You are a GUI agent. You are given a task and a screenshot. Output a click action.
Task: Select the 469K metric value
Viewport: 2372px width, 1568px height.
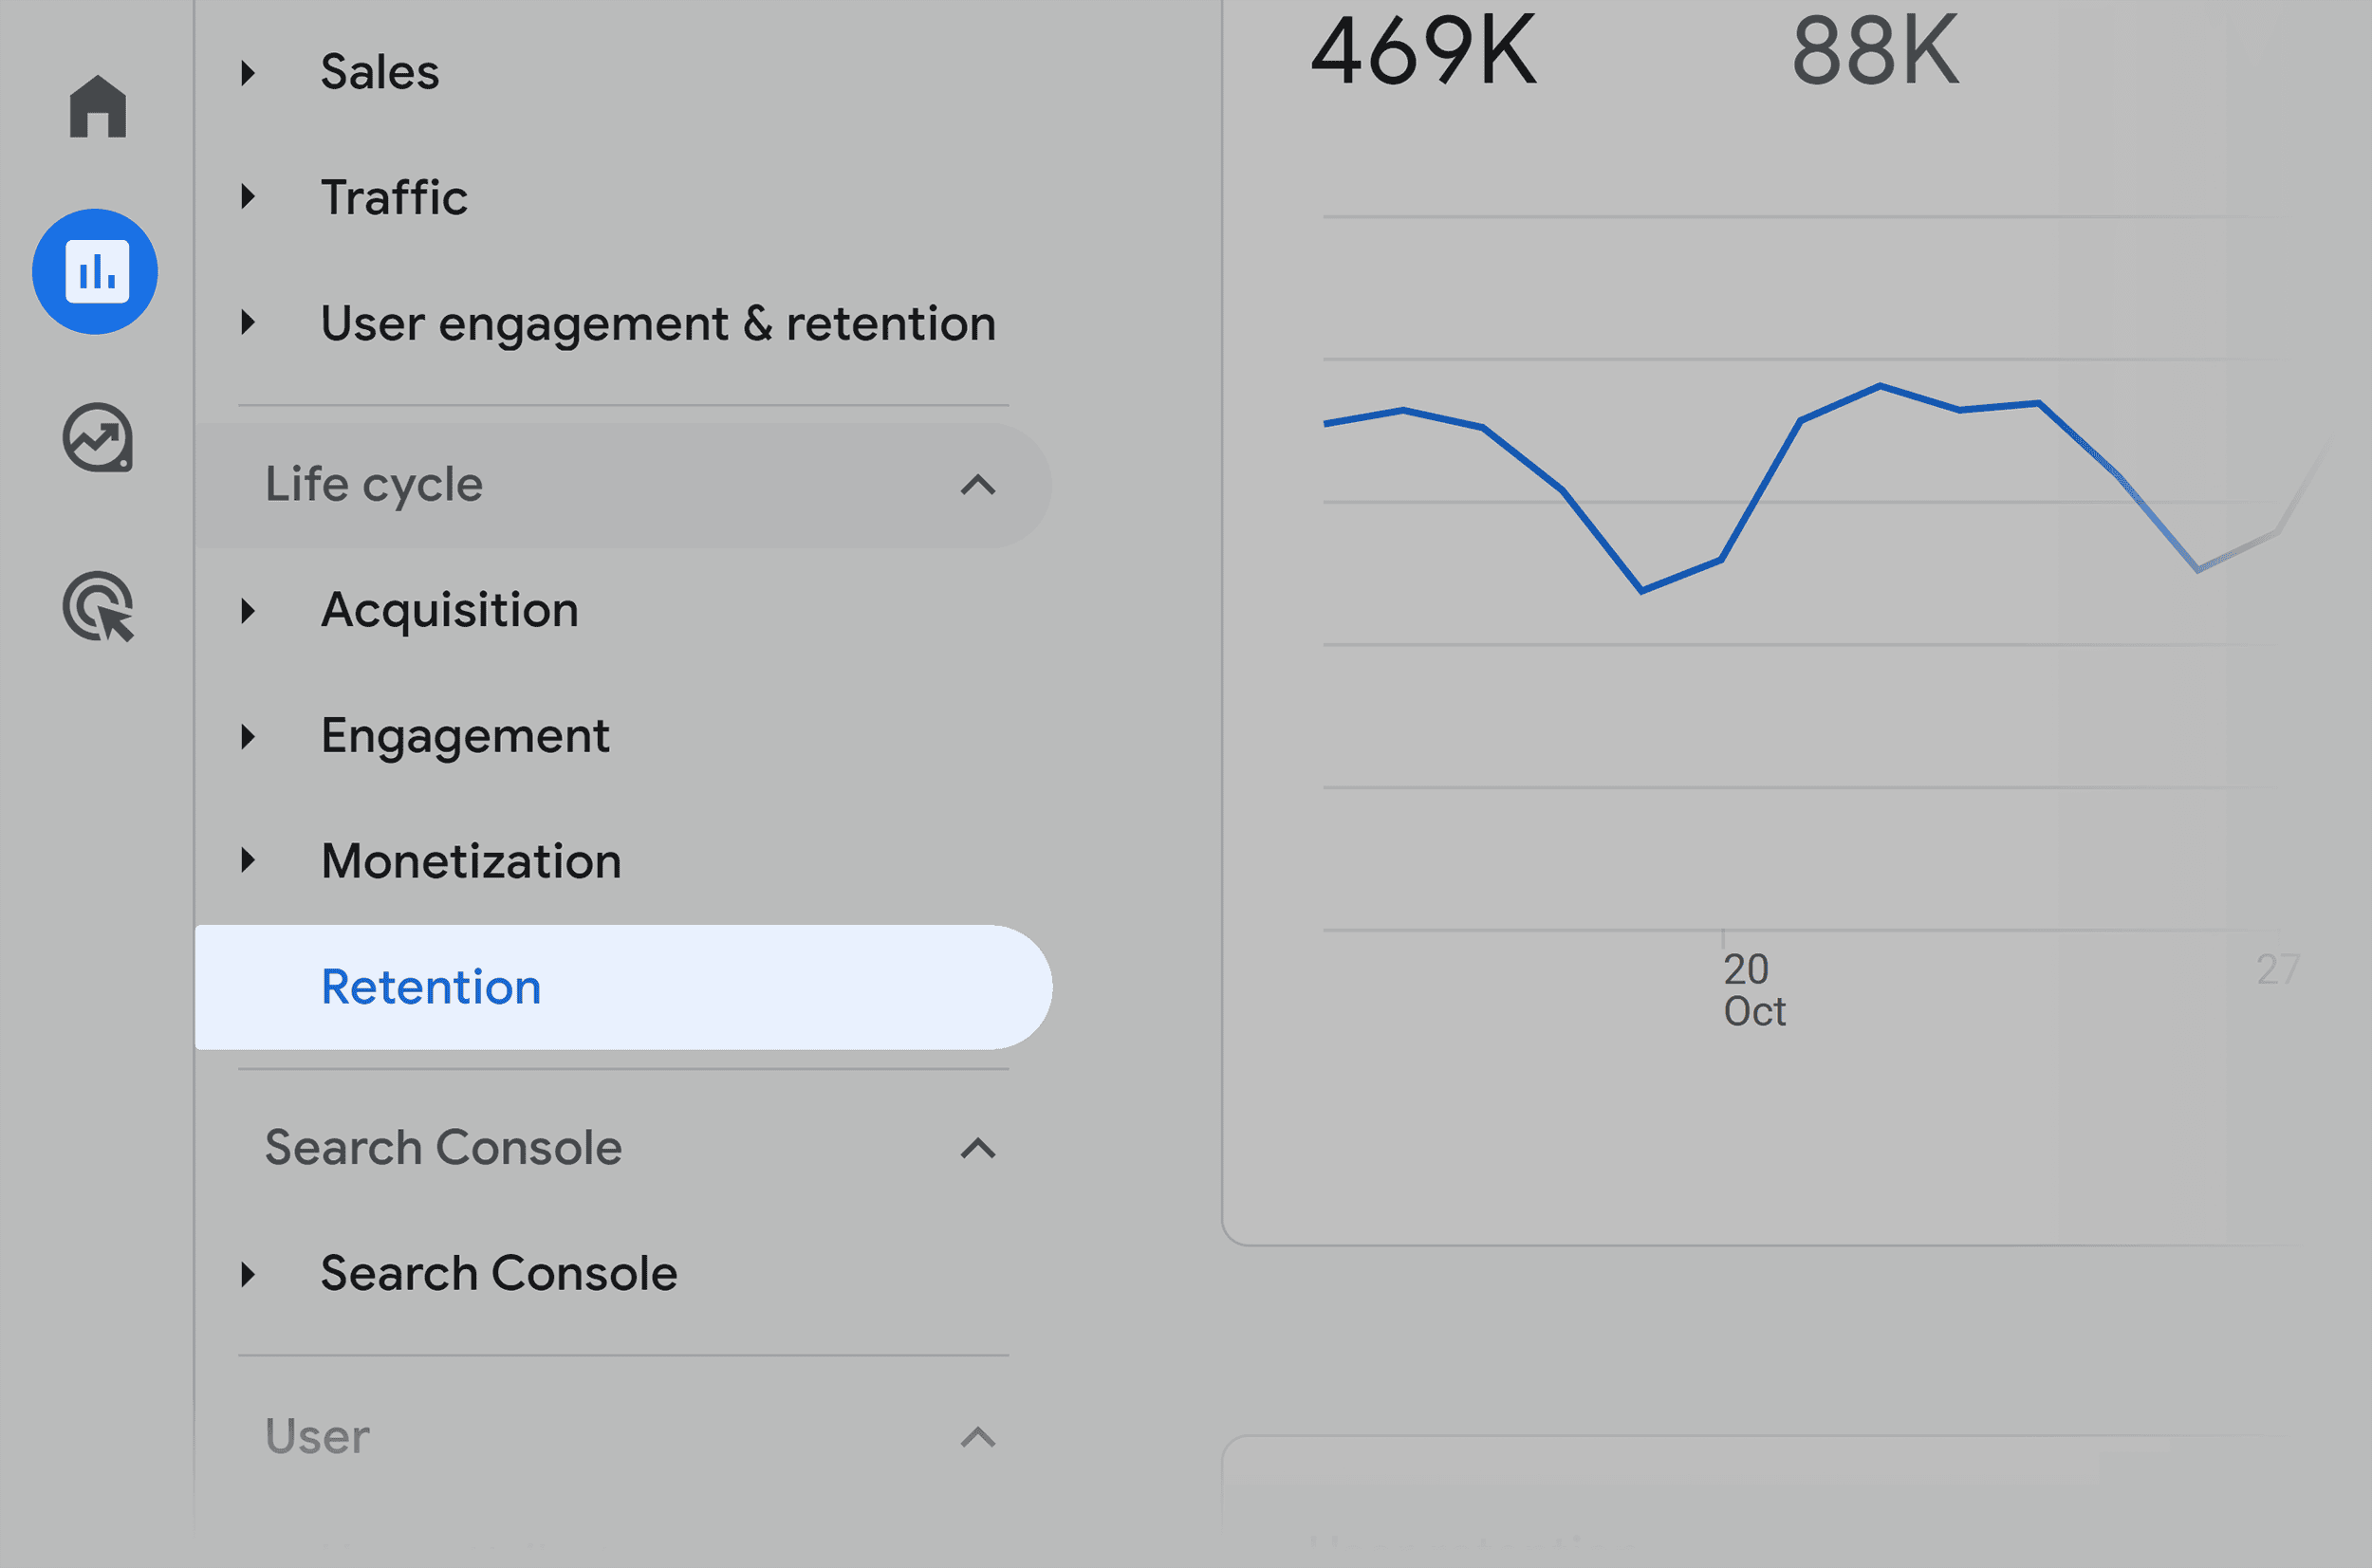tap(1423, 50)
